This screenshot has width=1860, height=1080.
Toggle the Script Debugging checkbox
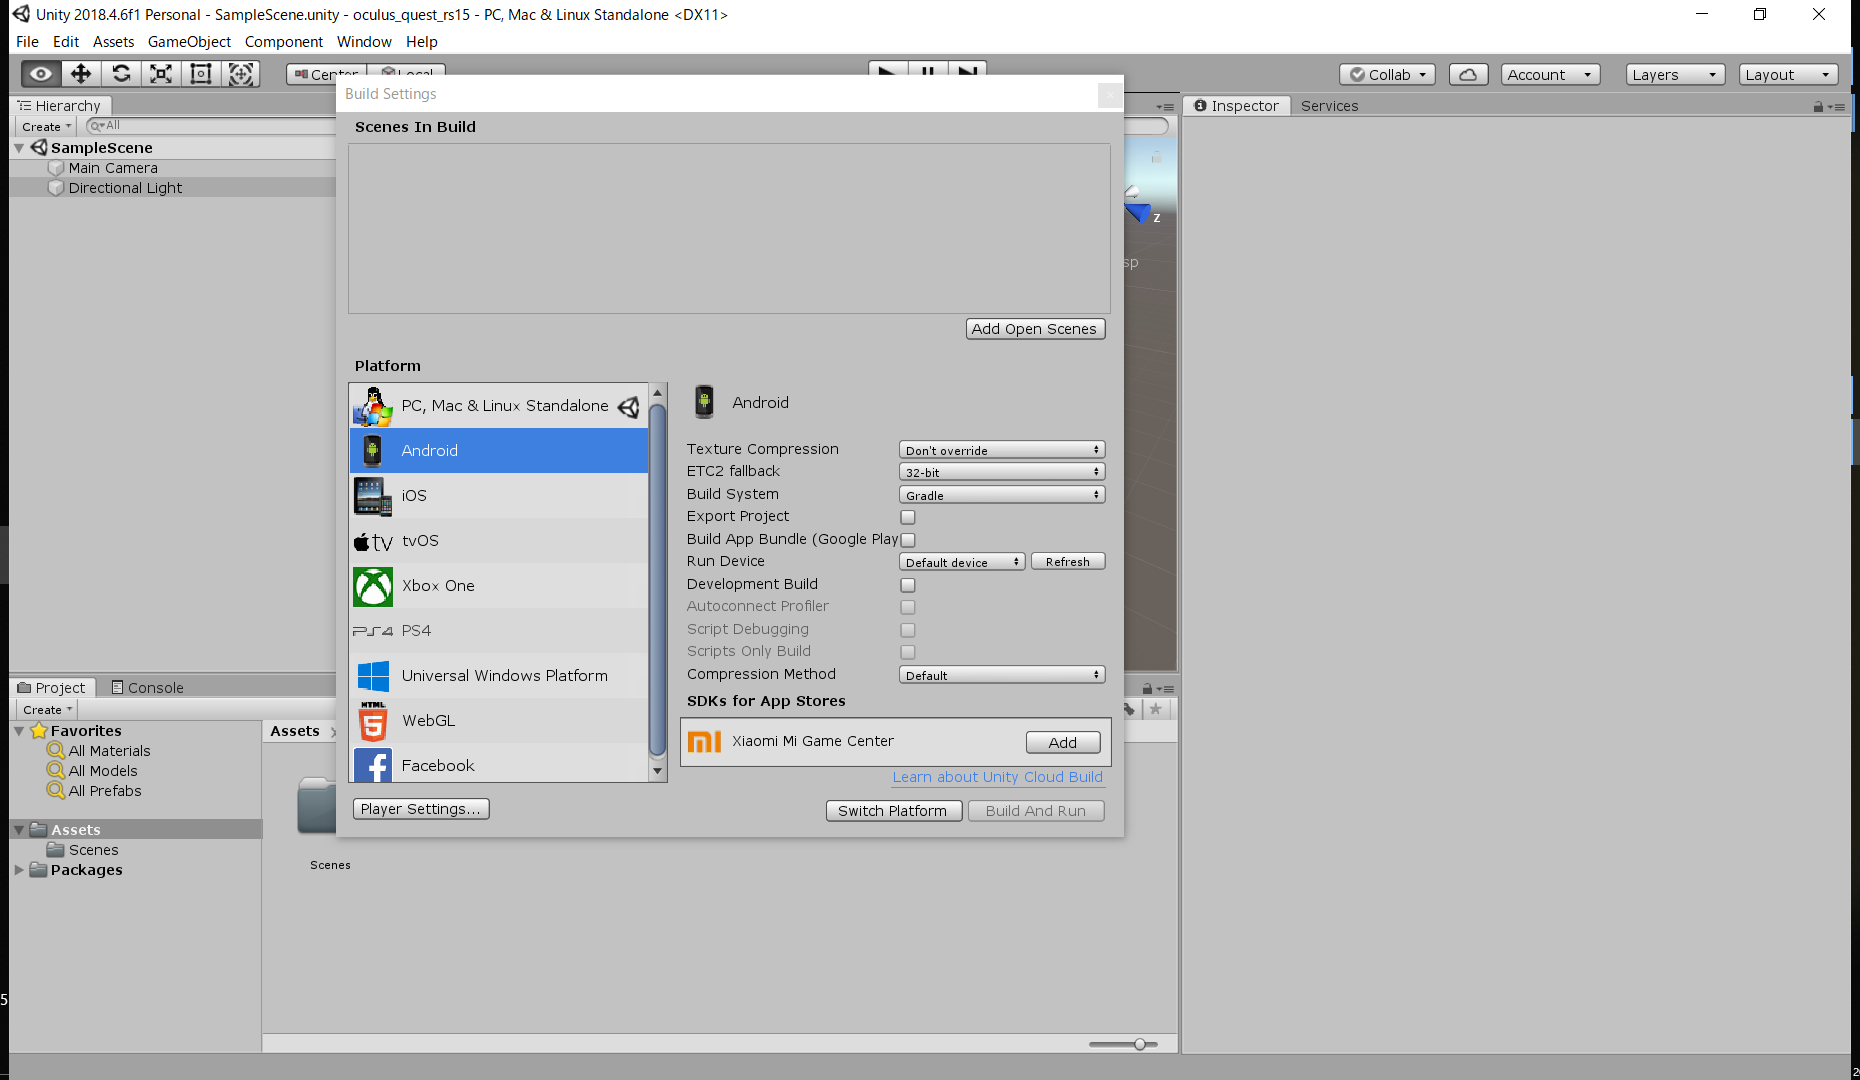908,630
